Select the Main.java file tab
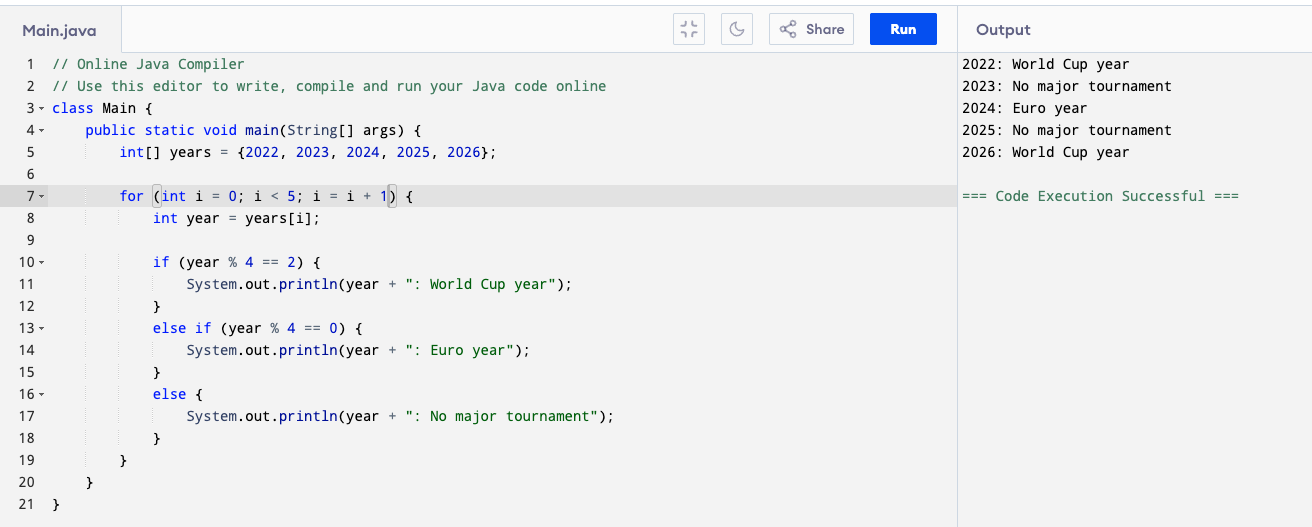The width and height of the screenshot is (1312, 527). click(x=60, y=30)
